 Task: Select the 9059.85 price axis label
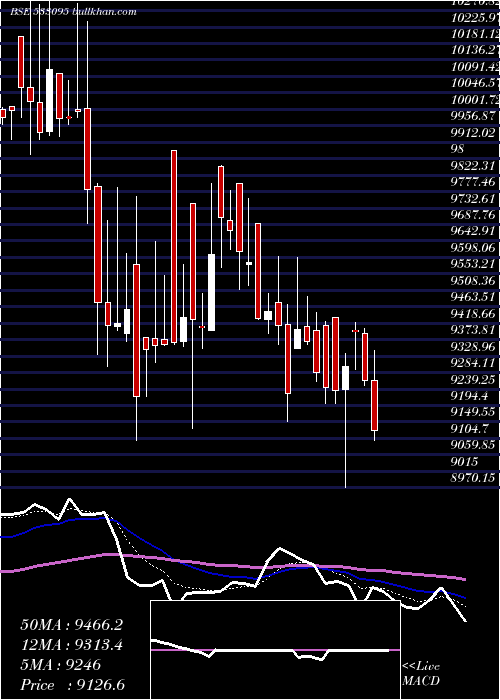474,446
